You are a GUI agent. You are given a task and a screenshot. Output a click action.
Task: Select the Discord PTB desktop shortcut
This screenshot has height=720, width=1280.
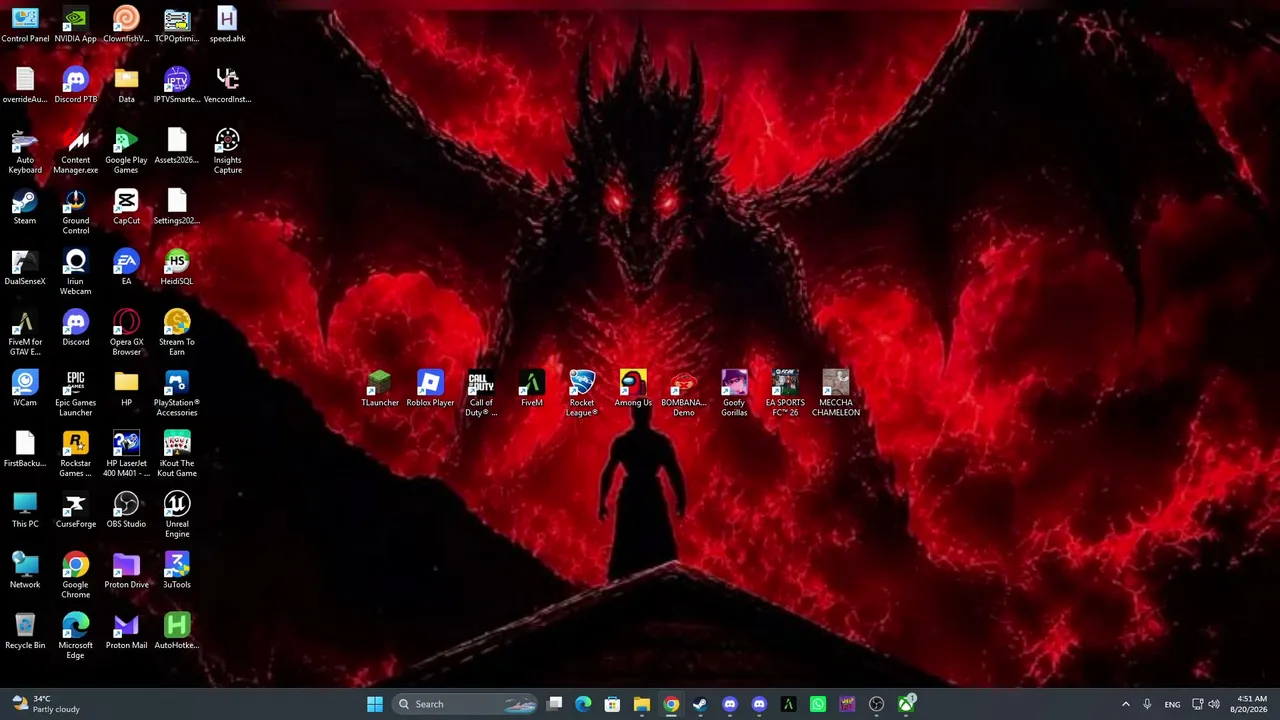[x=76, y=86]
